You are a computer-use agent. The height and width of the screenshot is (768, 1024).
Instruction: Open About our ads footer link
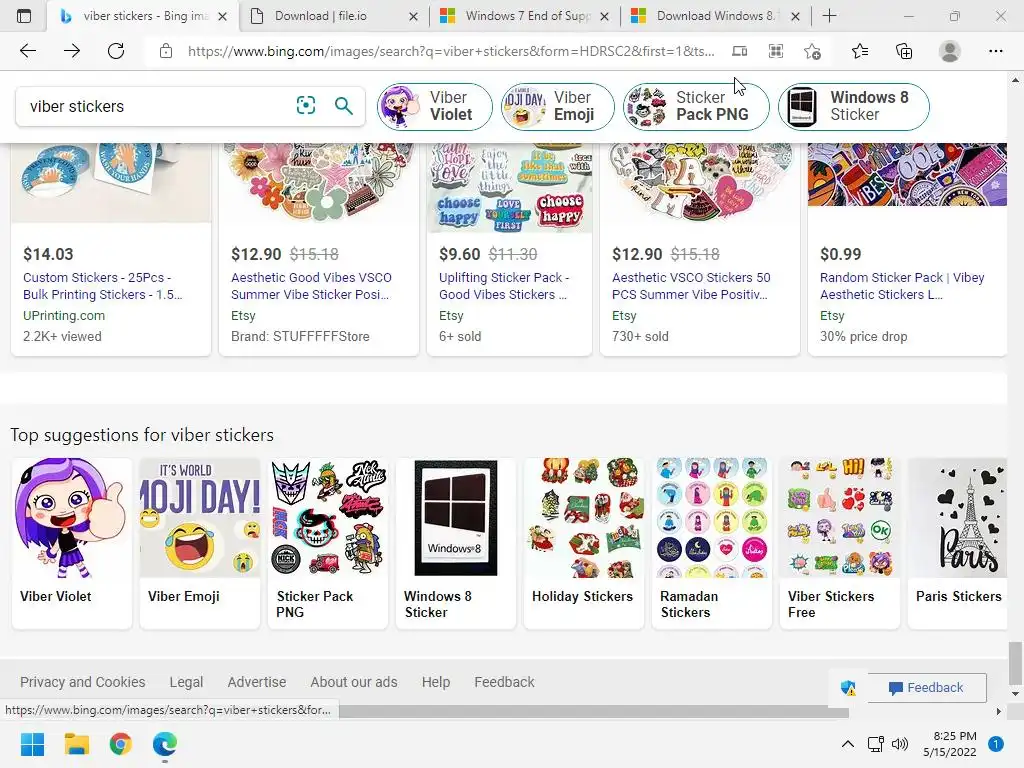[x=354, y=682]
